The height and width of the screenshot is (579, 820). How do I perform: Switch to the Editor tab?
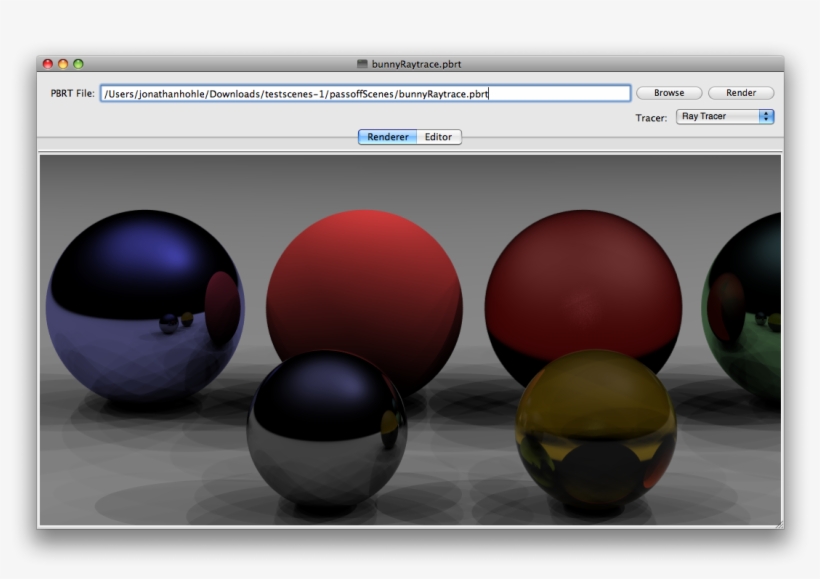[x=437, y=136]
